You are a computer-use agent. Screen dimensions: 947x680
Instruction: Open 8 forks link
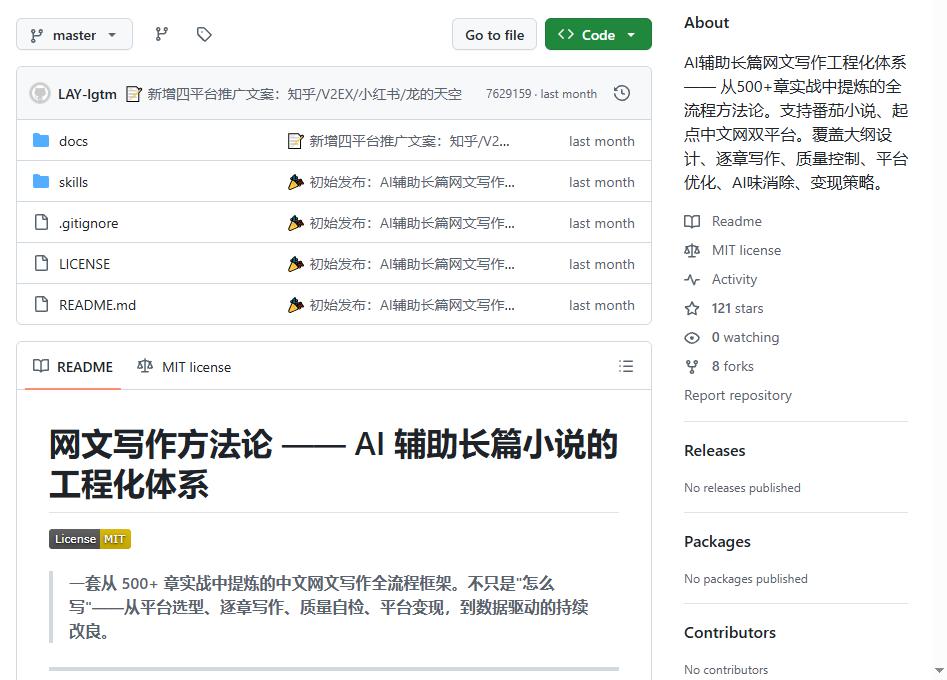[733, 366]
